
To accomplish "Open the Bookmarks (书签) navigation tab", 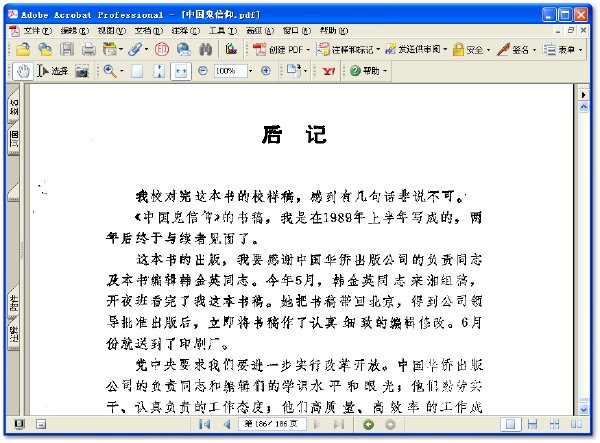I will (x=13, y=107).
